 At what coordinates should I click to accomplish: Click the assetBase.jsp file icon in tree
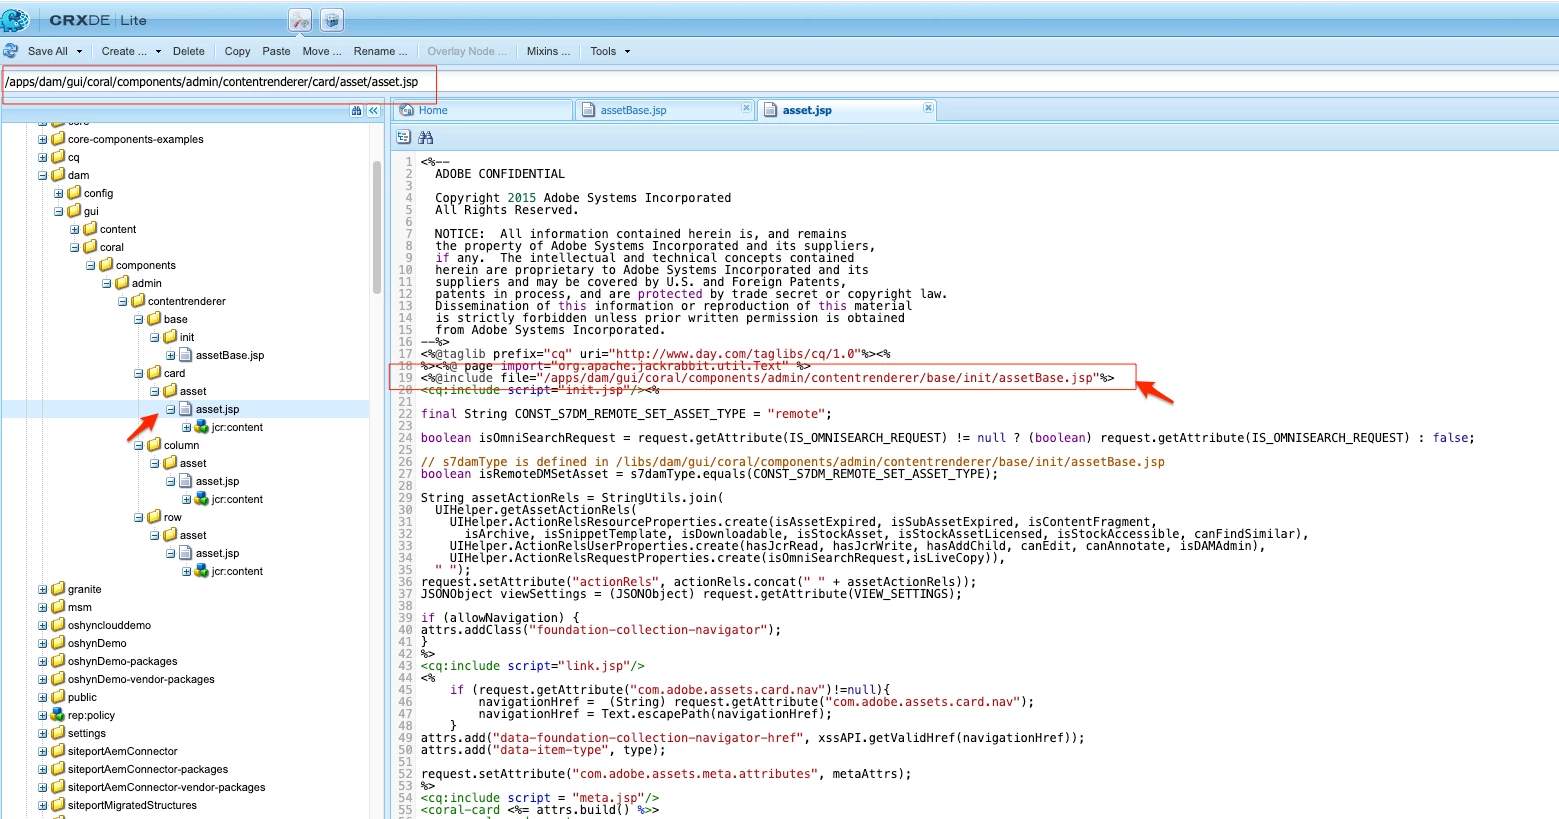tap(186, 355)
